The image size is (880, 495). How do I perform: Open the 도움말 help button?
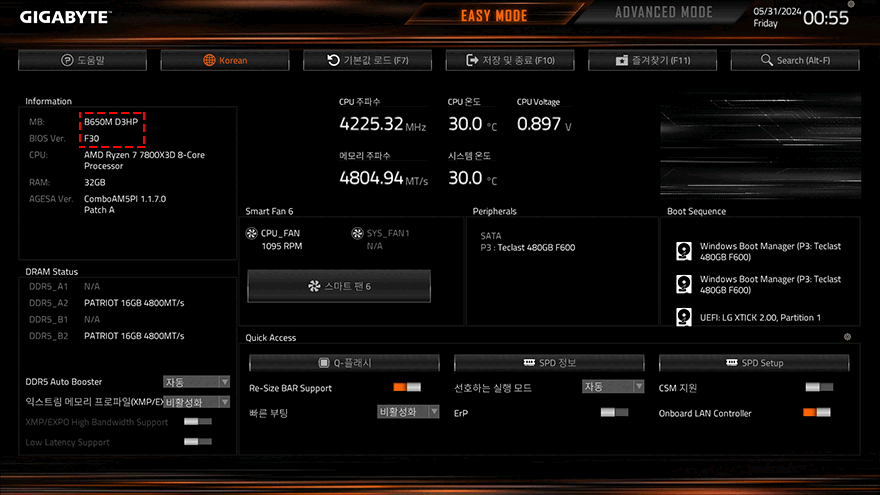coord(82,60)
